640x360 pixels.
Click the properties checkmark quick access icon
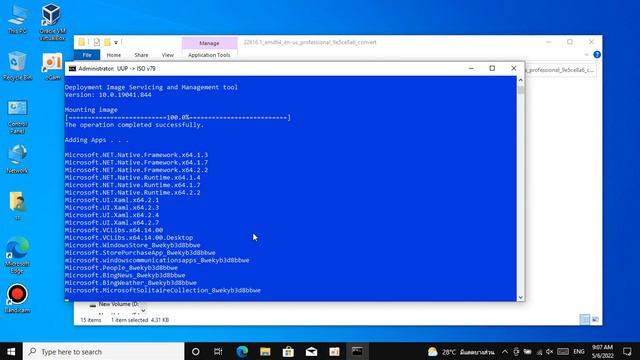(97, 42)
